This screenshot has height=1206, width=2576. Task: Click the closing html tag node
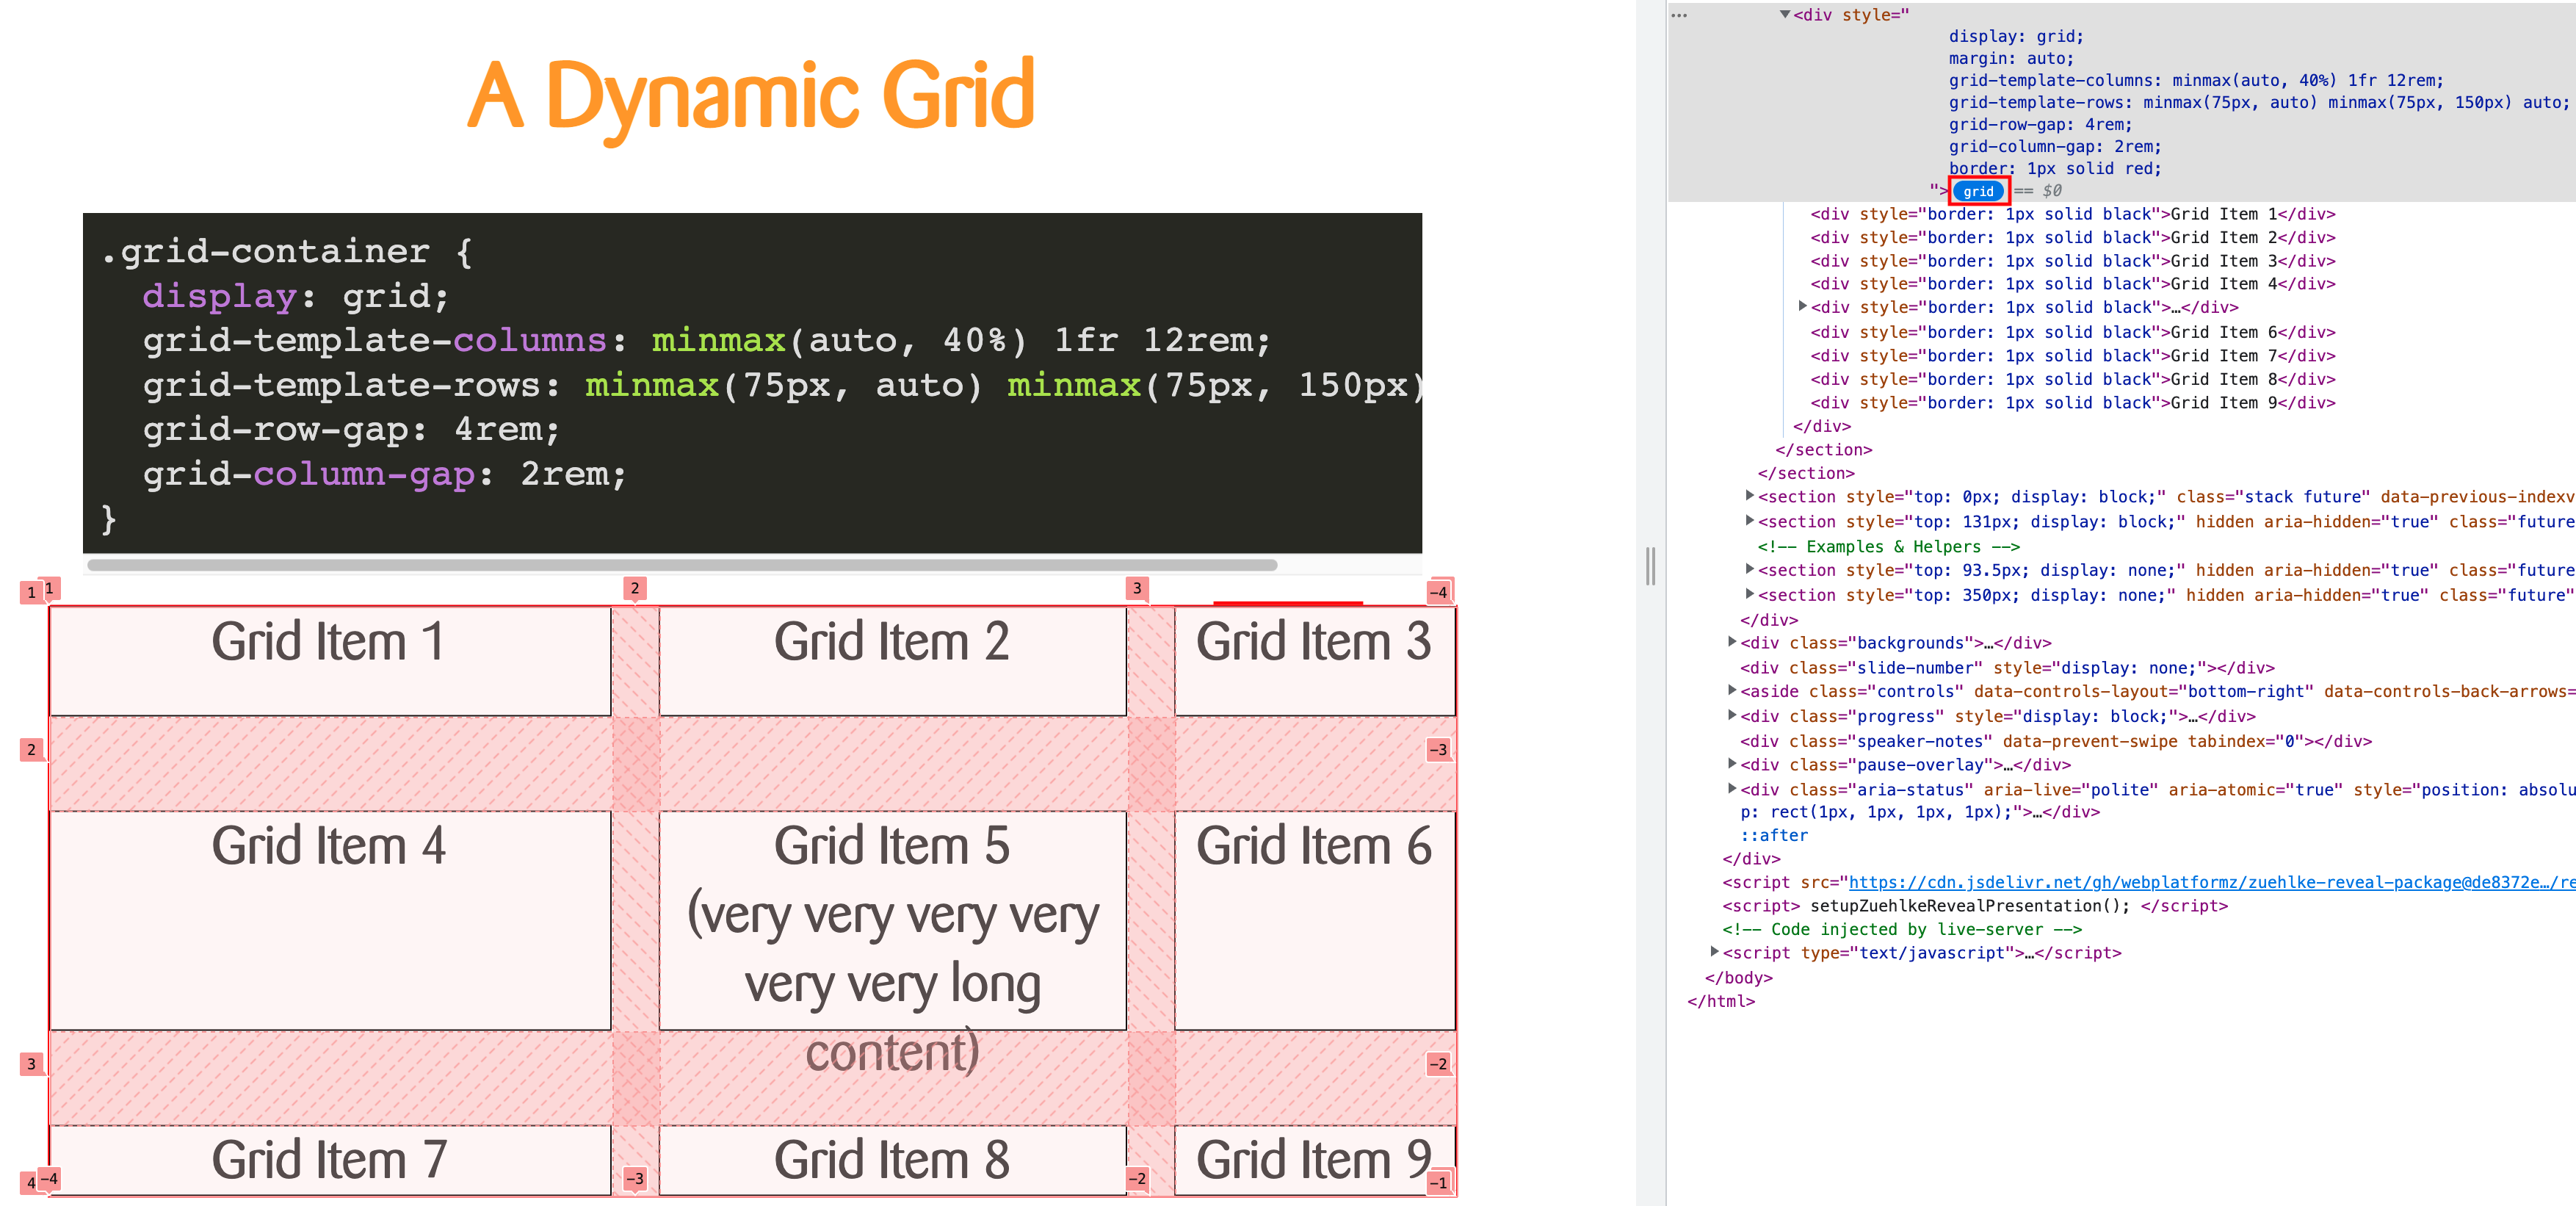[1721, 1001]
